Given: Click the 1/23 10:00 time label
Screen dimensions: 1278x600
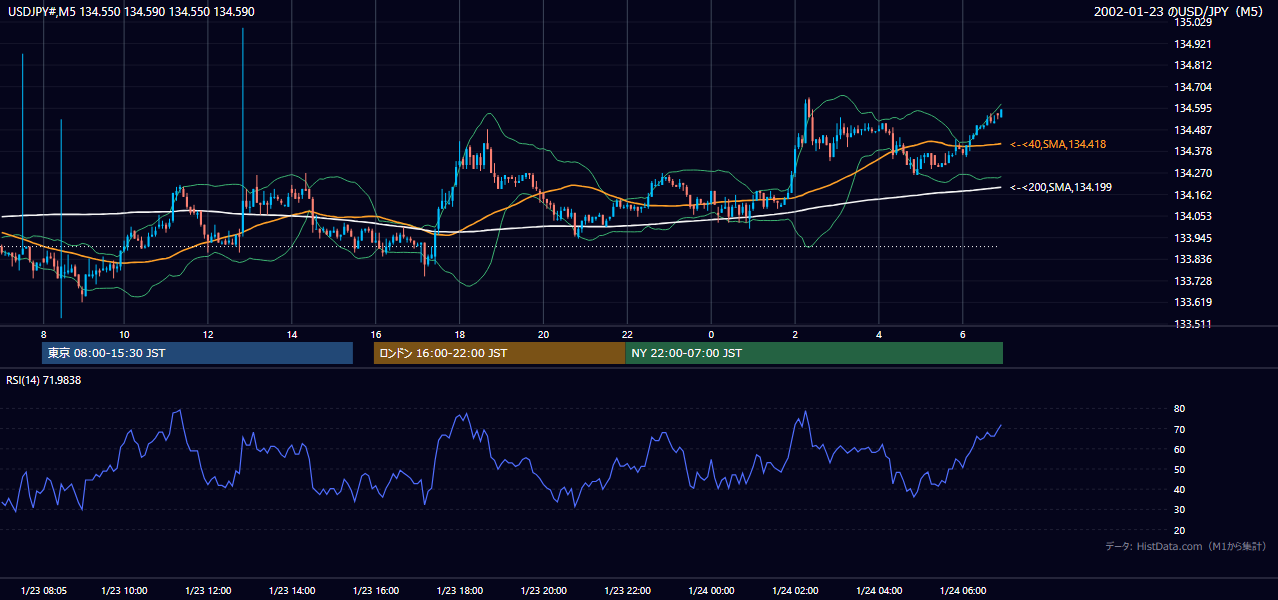Looking at the screenshot, I should pyautogui.click(x=125, y=591).
